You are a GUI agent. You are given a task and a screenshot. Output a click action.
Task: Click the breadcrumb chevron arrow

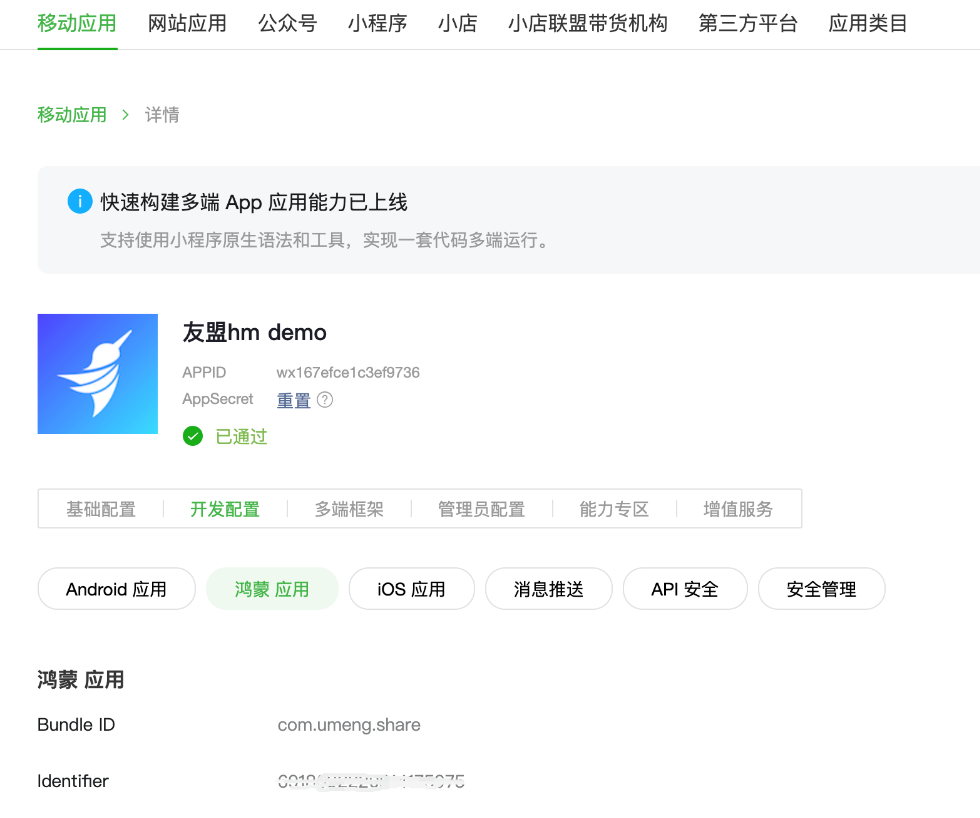(x=126, y=115)
